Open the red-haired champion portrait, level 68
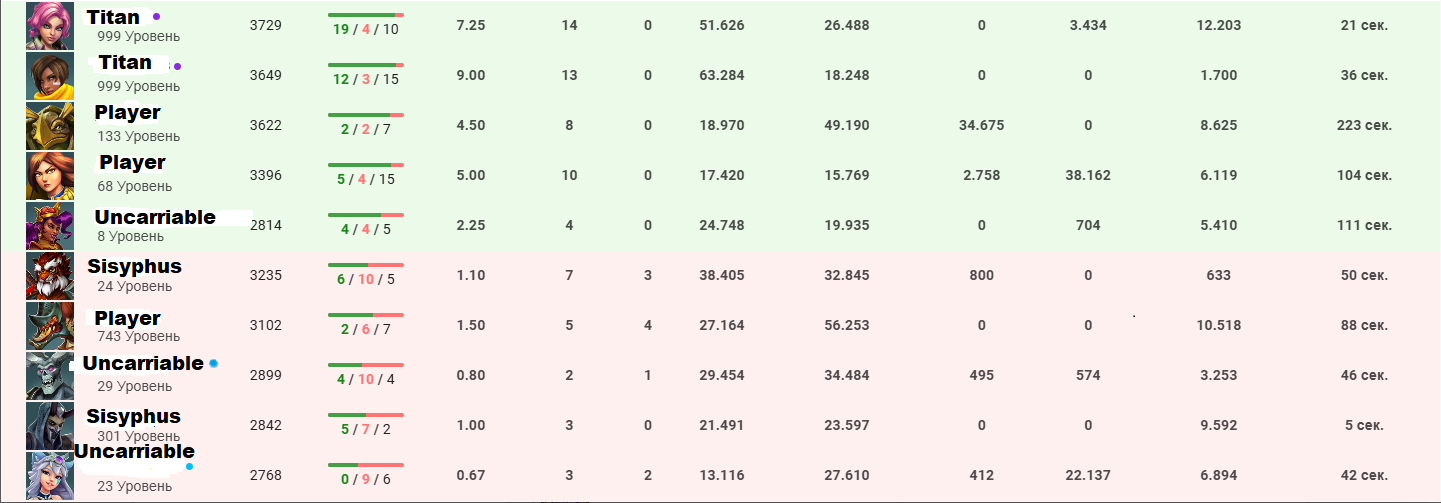This screenshot has height=503, width=1441. [49, 175]
